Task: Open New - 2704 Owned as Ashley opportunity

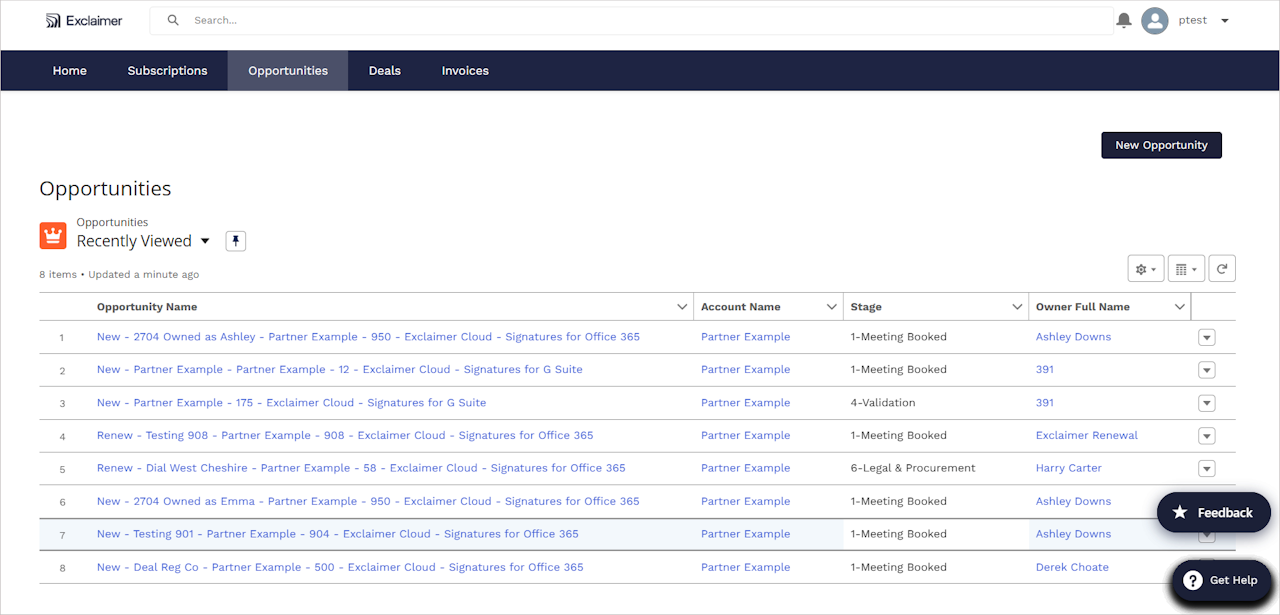Action: [368, 337]
